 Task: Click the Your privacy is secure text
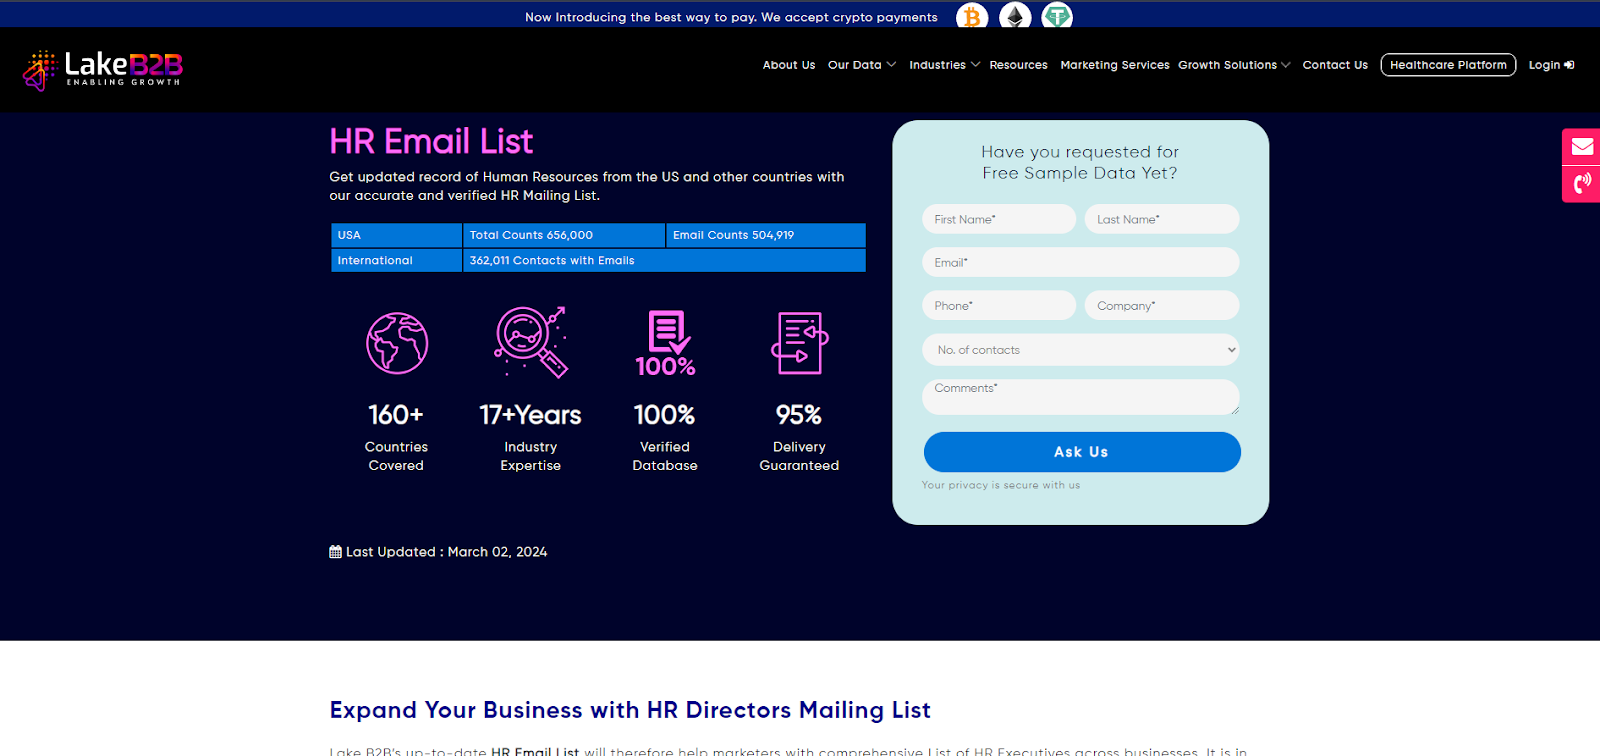click(1001, 485)
